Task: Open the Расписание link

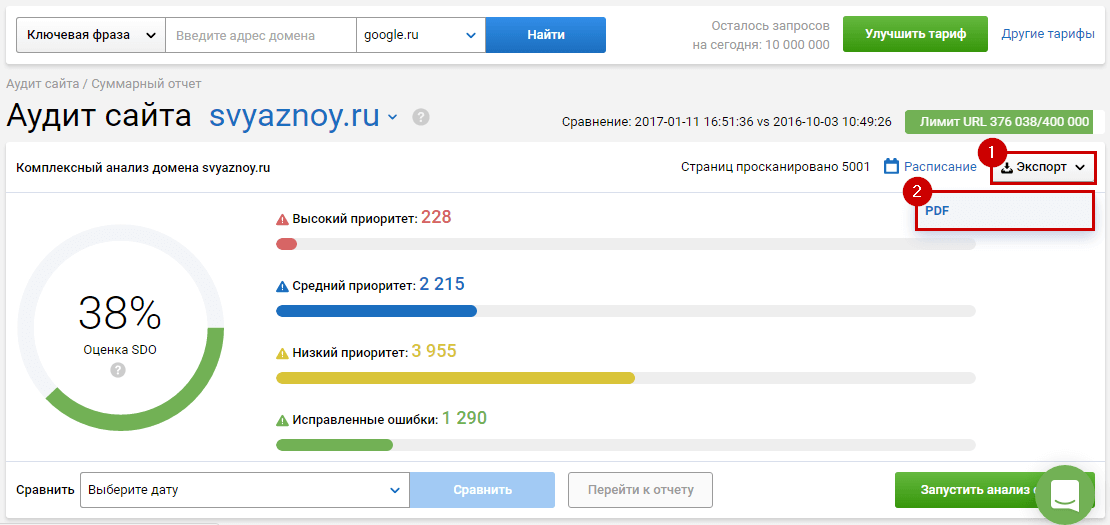Action: pos(940,167)
